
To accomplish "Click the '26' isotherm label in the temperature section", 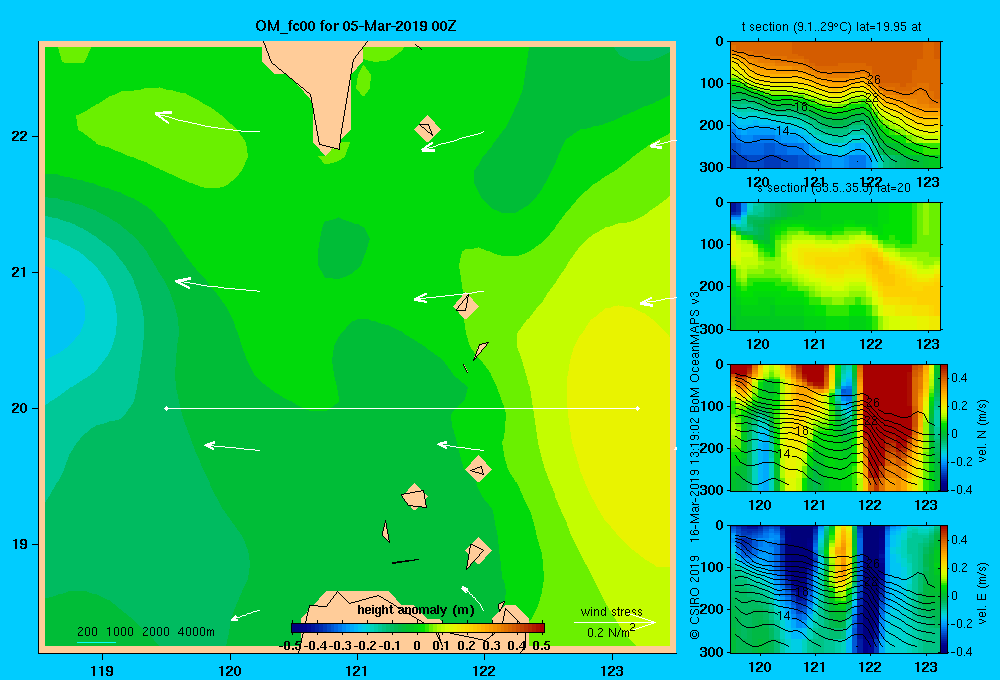I will (x=873, y=80).
